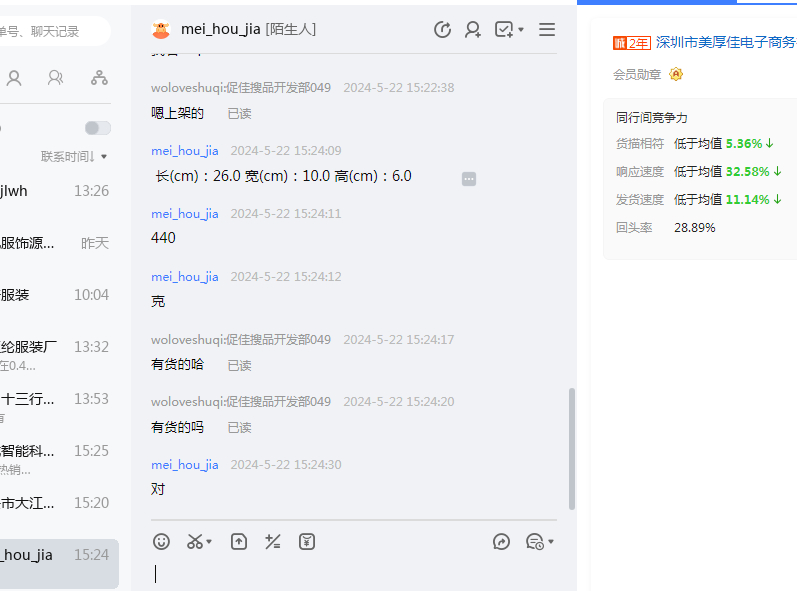Click the chat scrollbar thumb
The image size is (797, 591).
572,449
